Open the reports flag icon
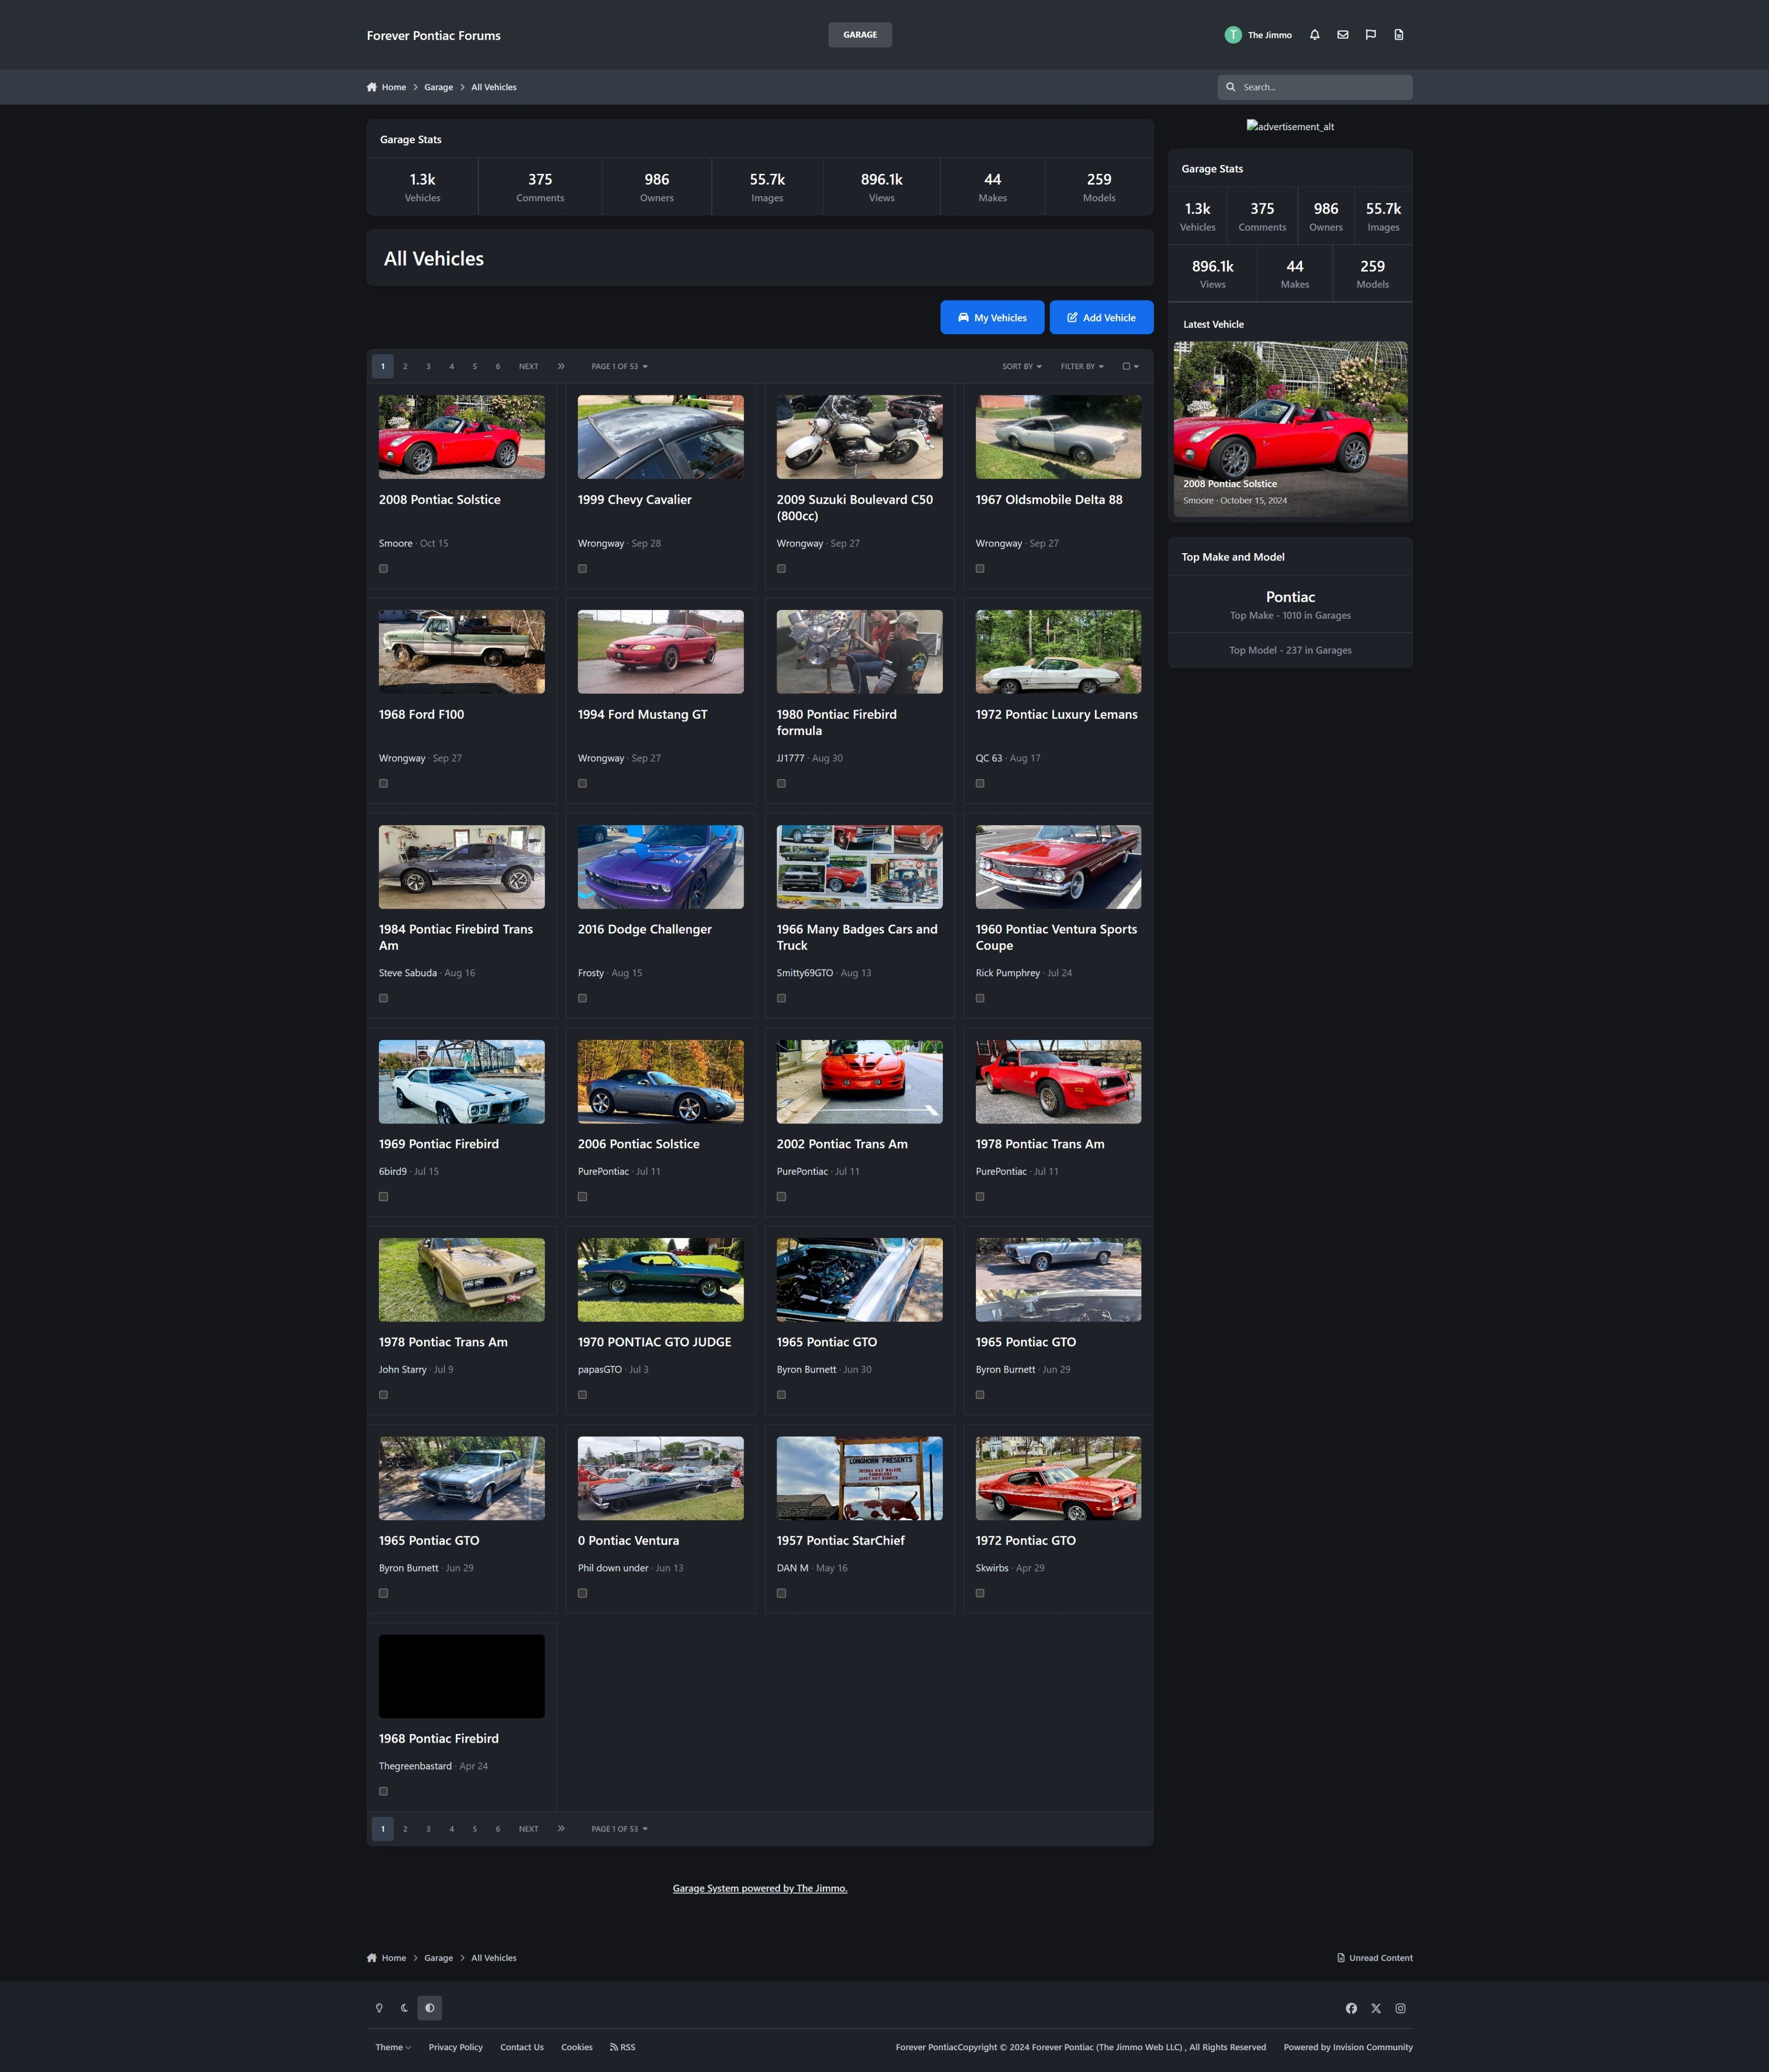 pos(1370,35)
